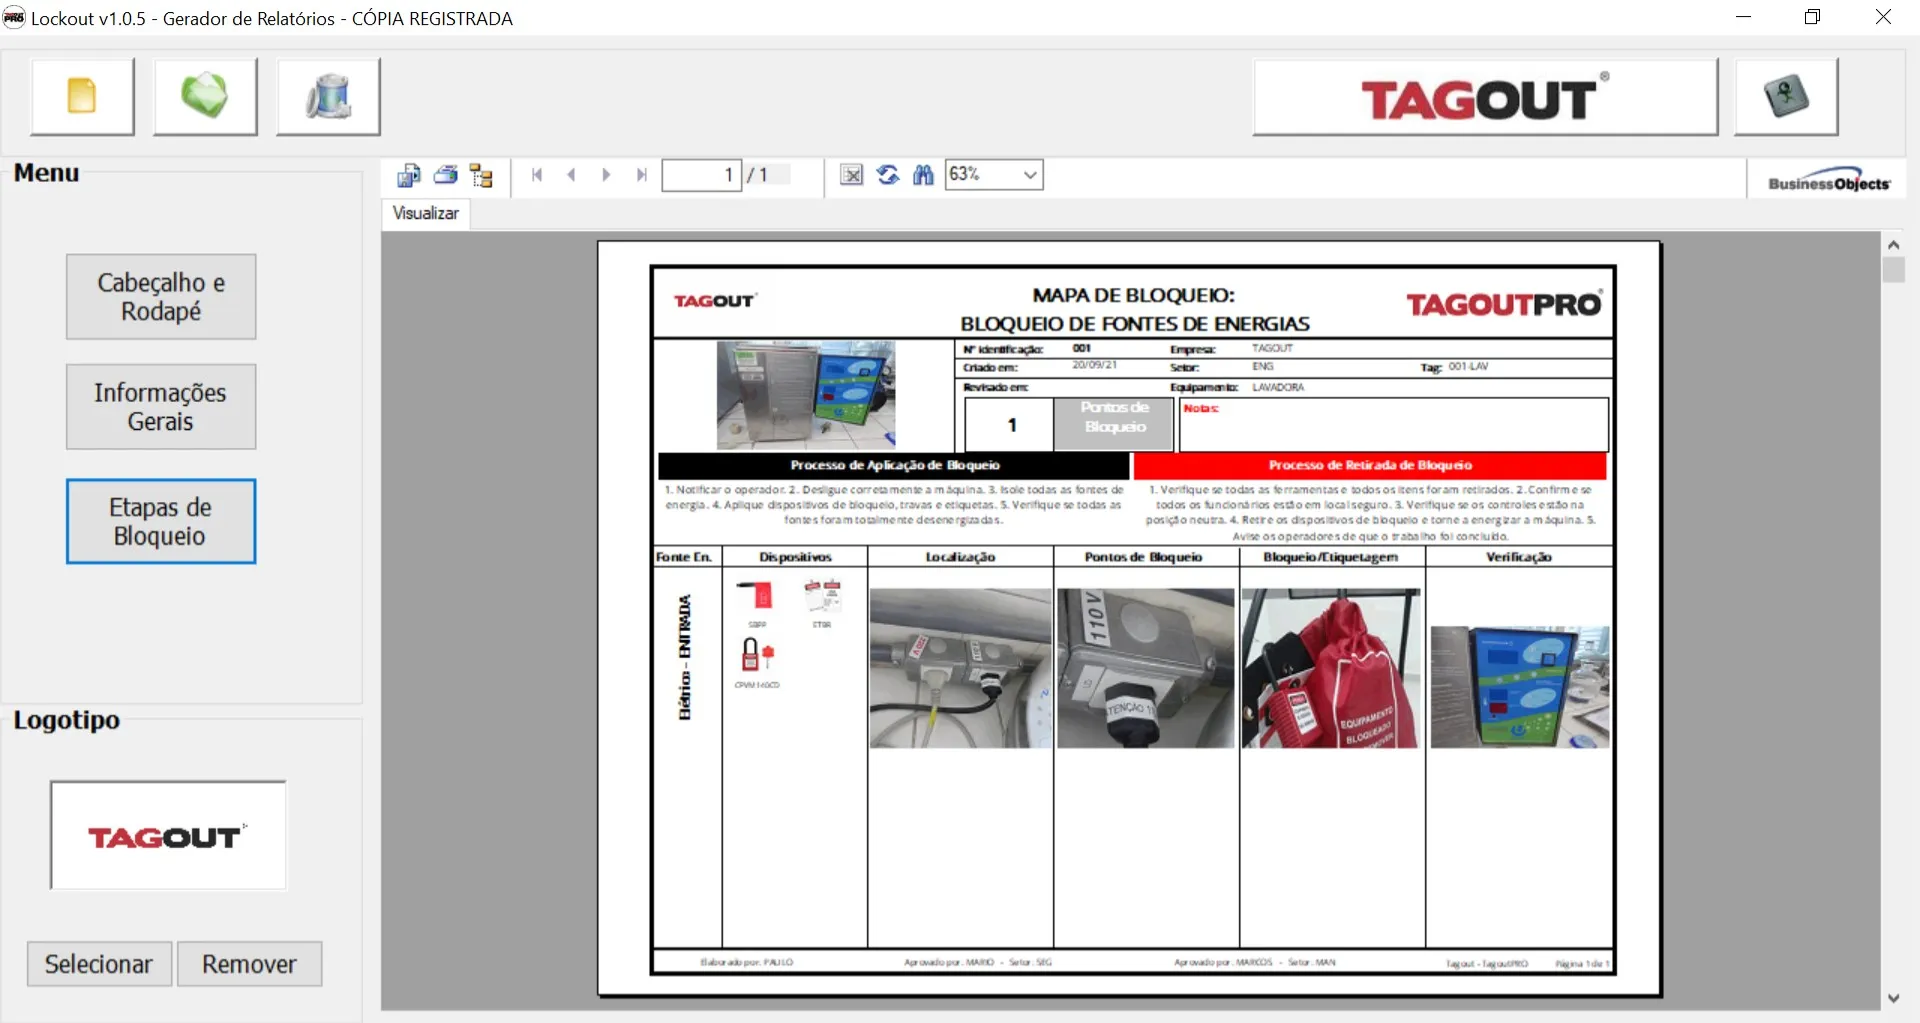
Task: Minimize the Lockout window
Action: (x=1744, y=17)
